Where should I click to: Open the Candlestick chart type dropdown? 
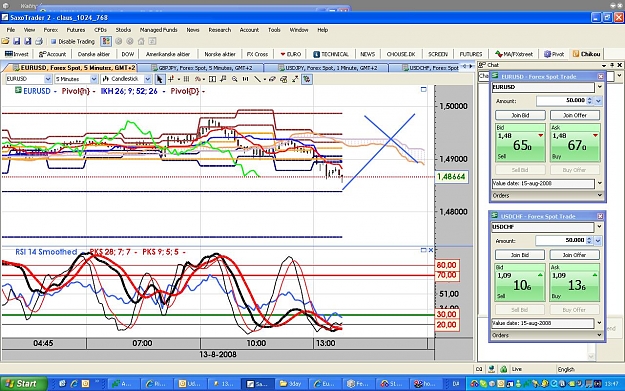click(x=147, y=79)
